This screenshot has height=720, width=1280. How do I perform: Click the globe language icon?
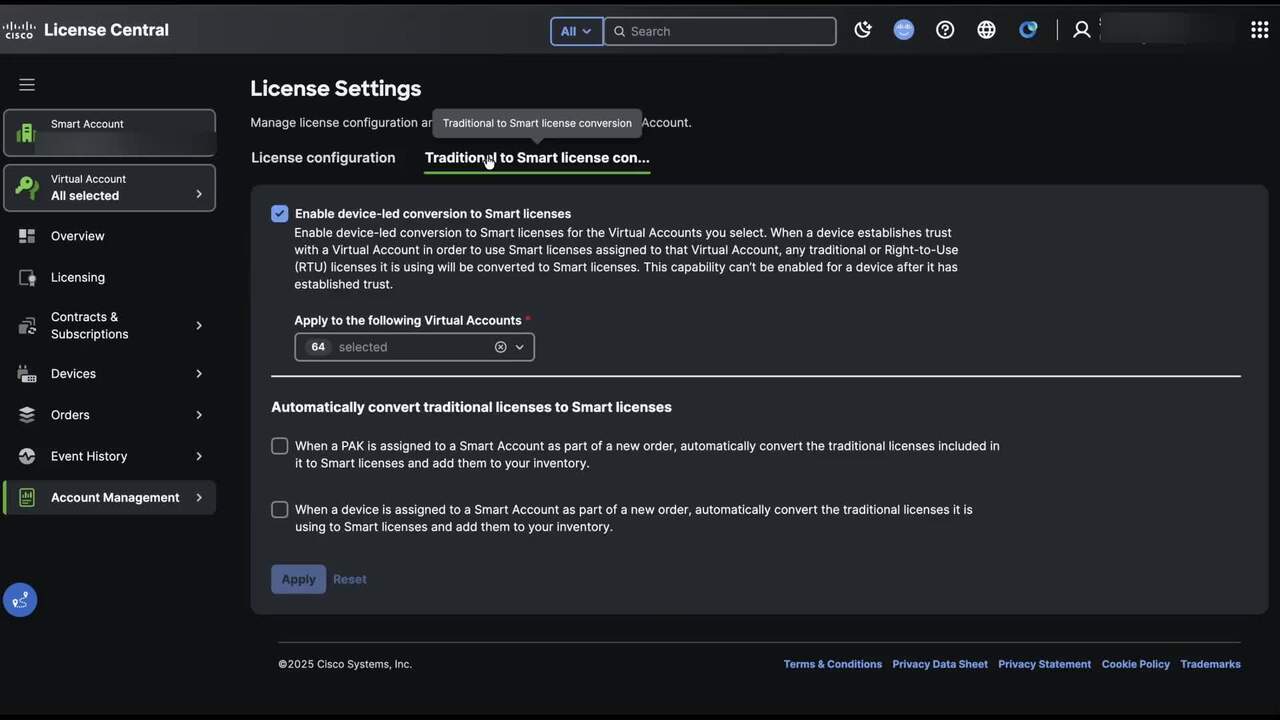pos(986,30)
